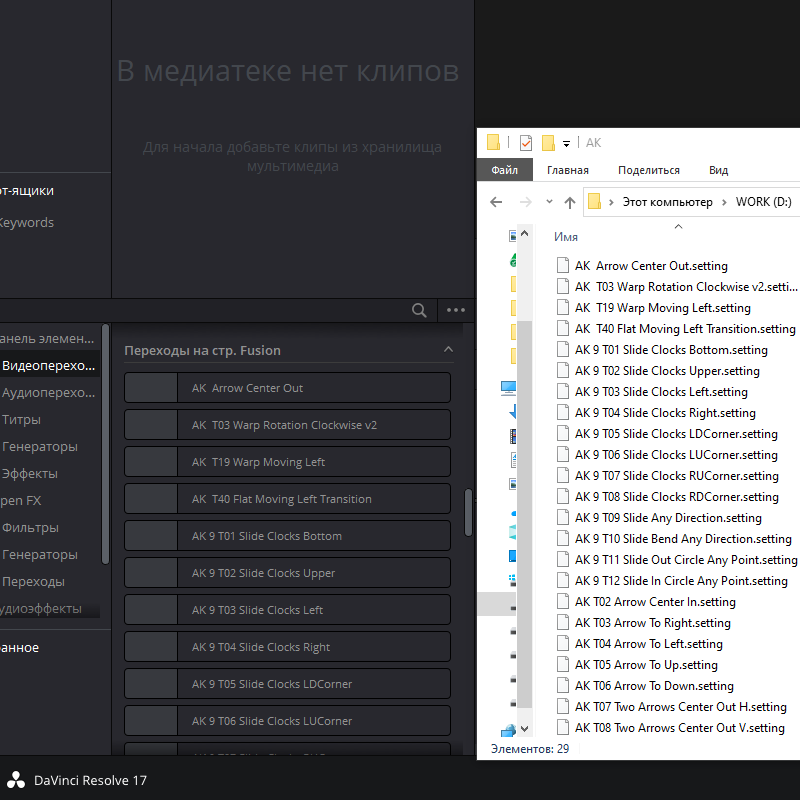Image resolution: width=800 pixels, height=800 pixels.
Task: Collapse the Переходы на стр. Fusion section
Action: coord(449,350)
